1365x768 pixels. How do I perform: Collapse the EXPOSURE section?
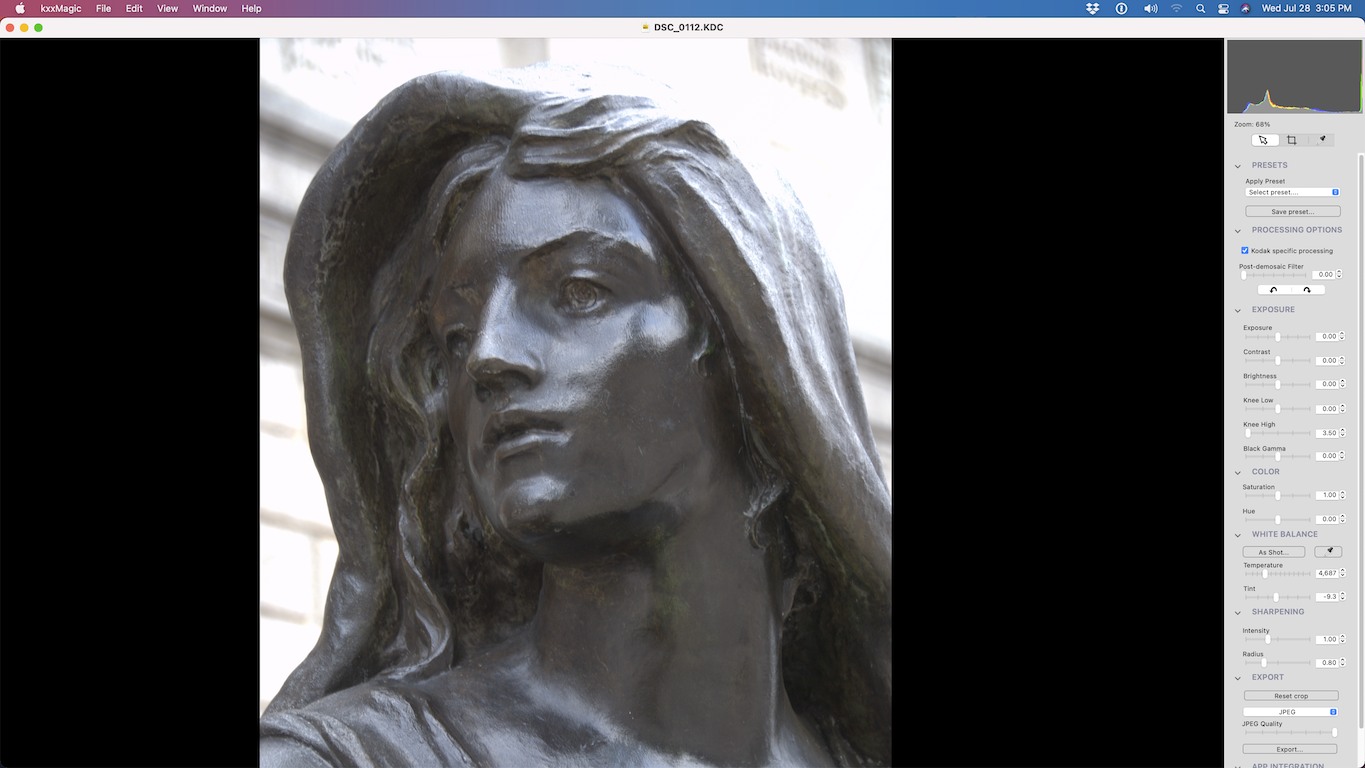(1238, 310)
